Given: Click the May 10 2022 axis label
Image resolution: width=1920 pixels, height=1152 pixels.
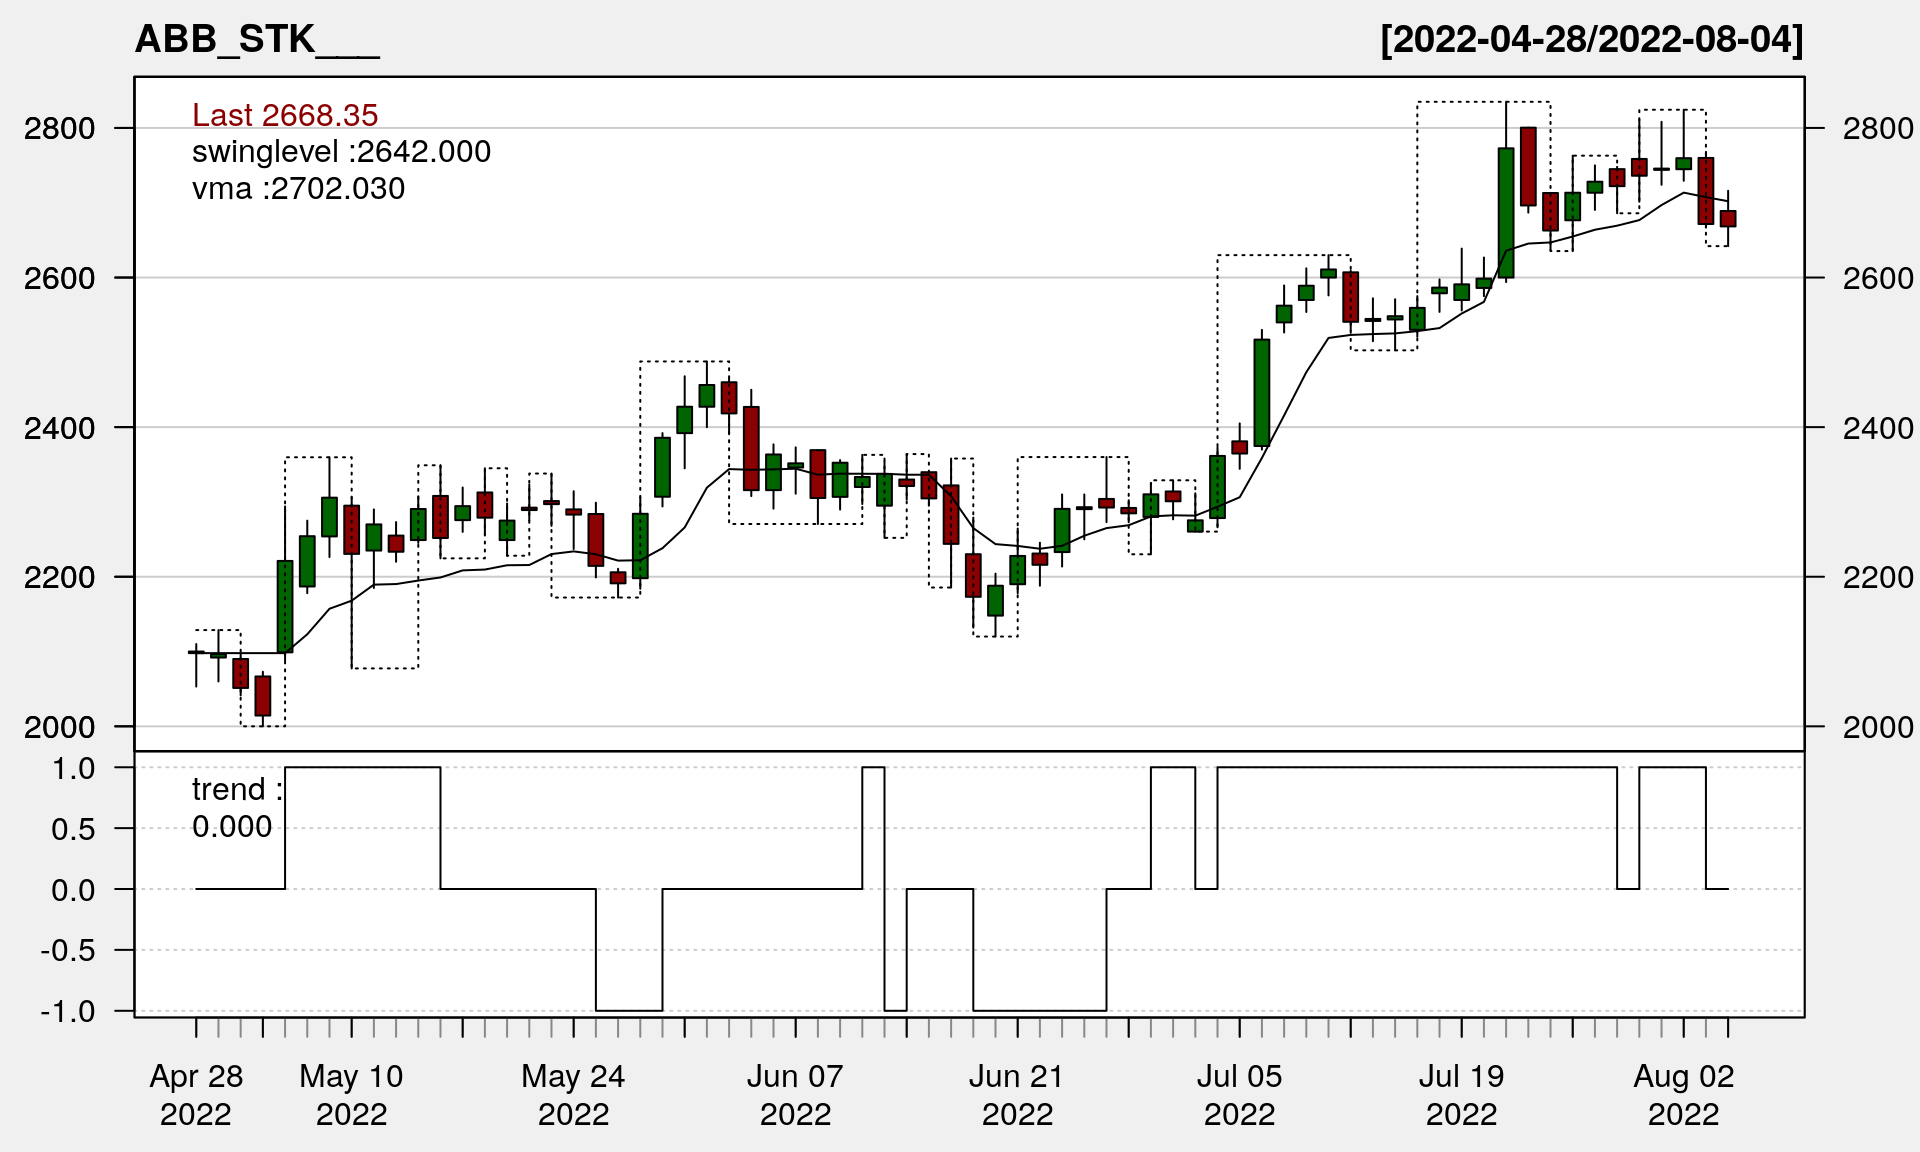Looking at the screenshot, I should pyautogui.click(x=351, y=1094).
